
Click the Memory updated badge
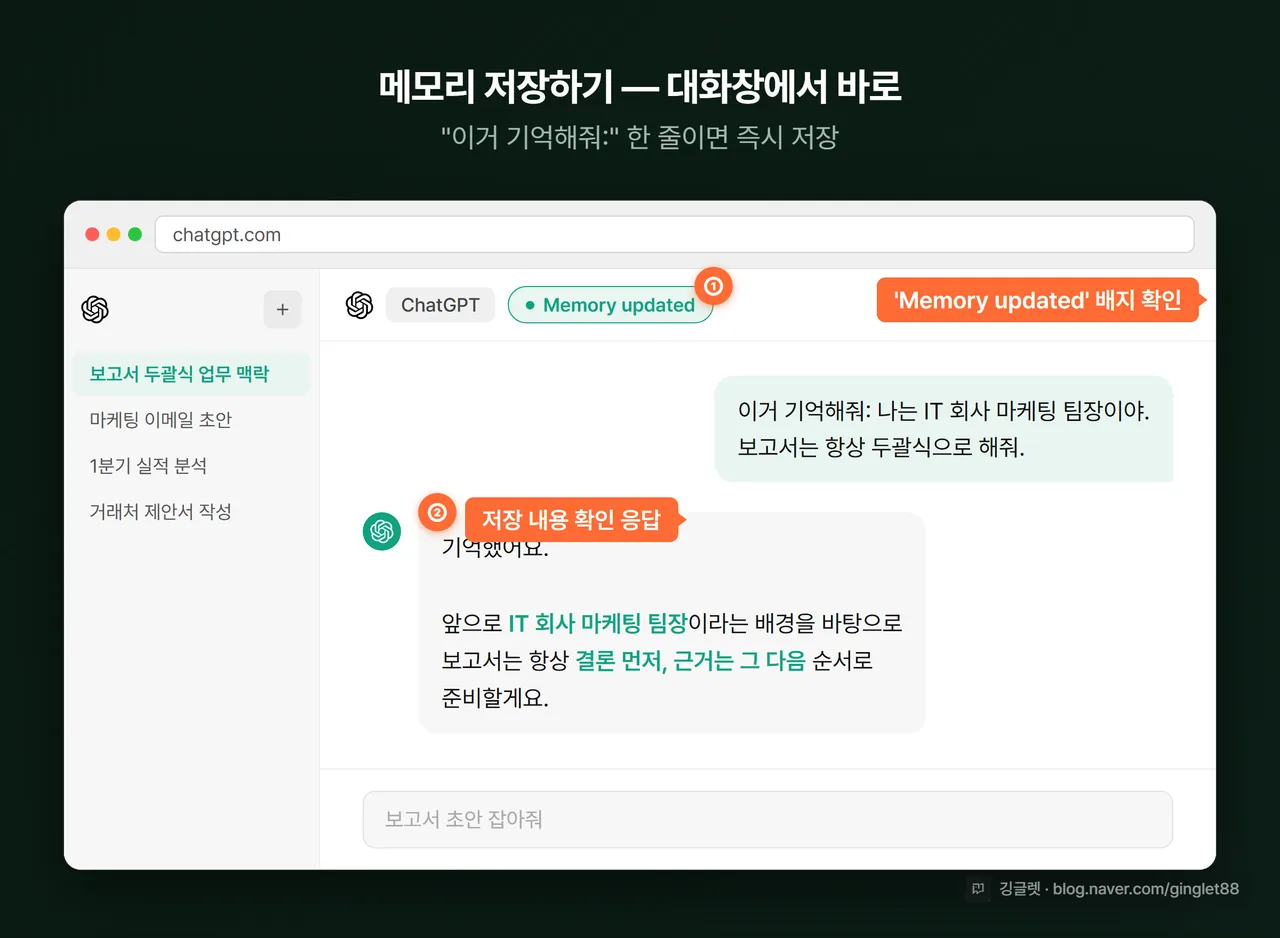tap(610, 305)
